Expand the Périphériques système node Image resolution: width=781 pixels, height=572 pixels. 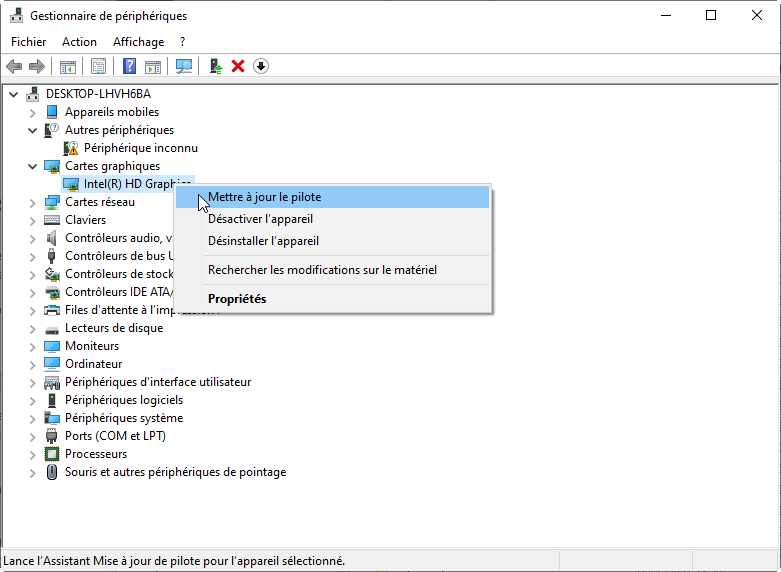[32, 419]
